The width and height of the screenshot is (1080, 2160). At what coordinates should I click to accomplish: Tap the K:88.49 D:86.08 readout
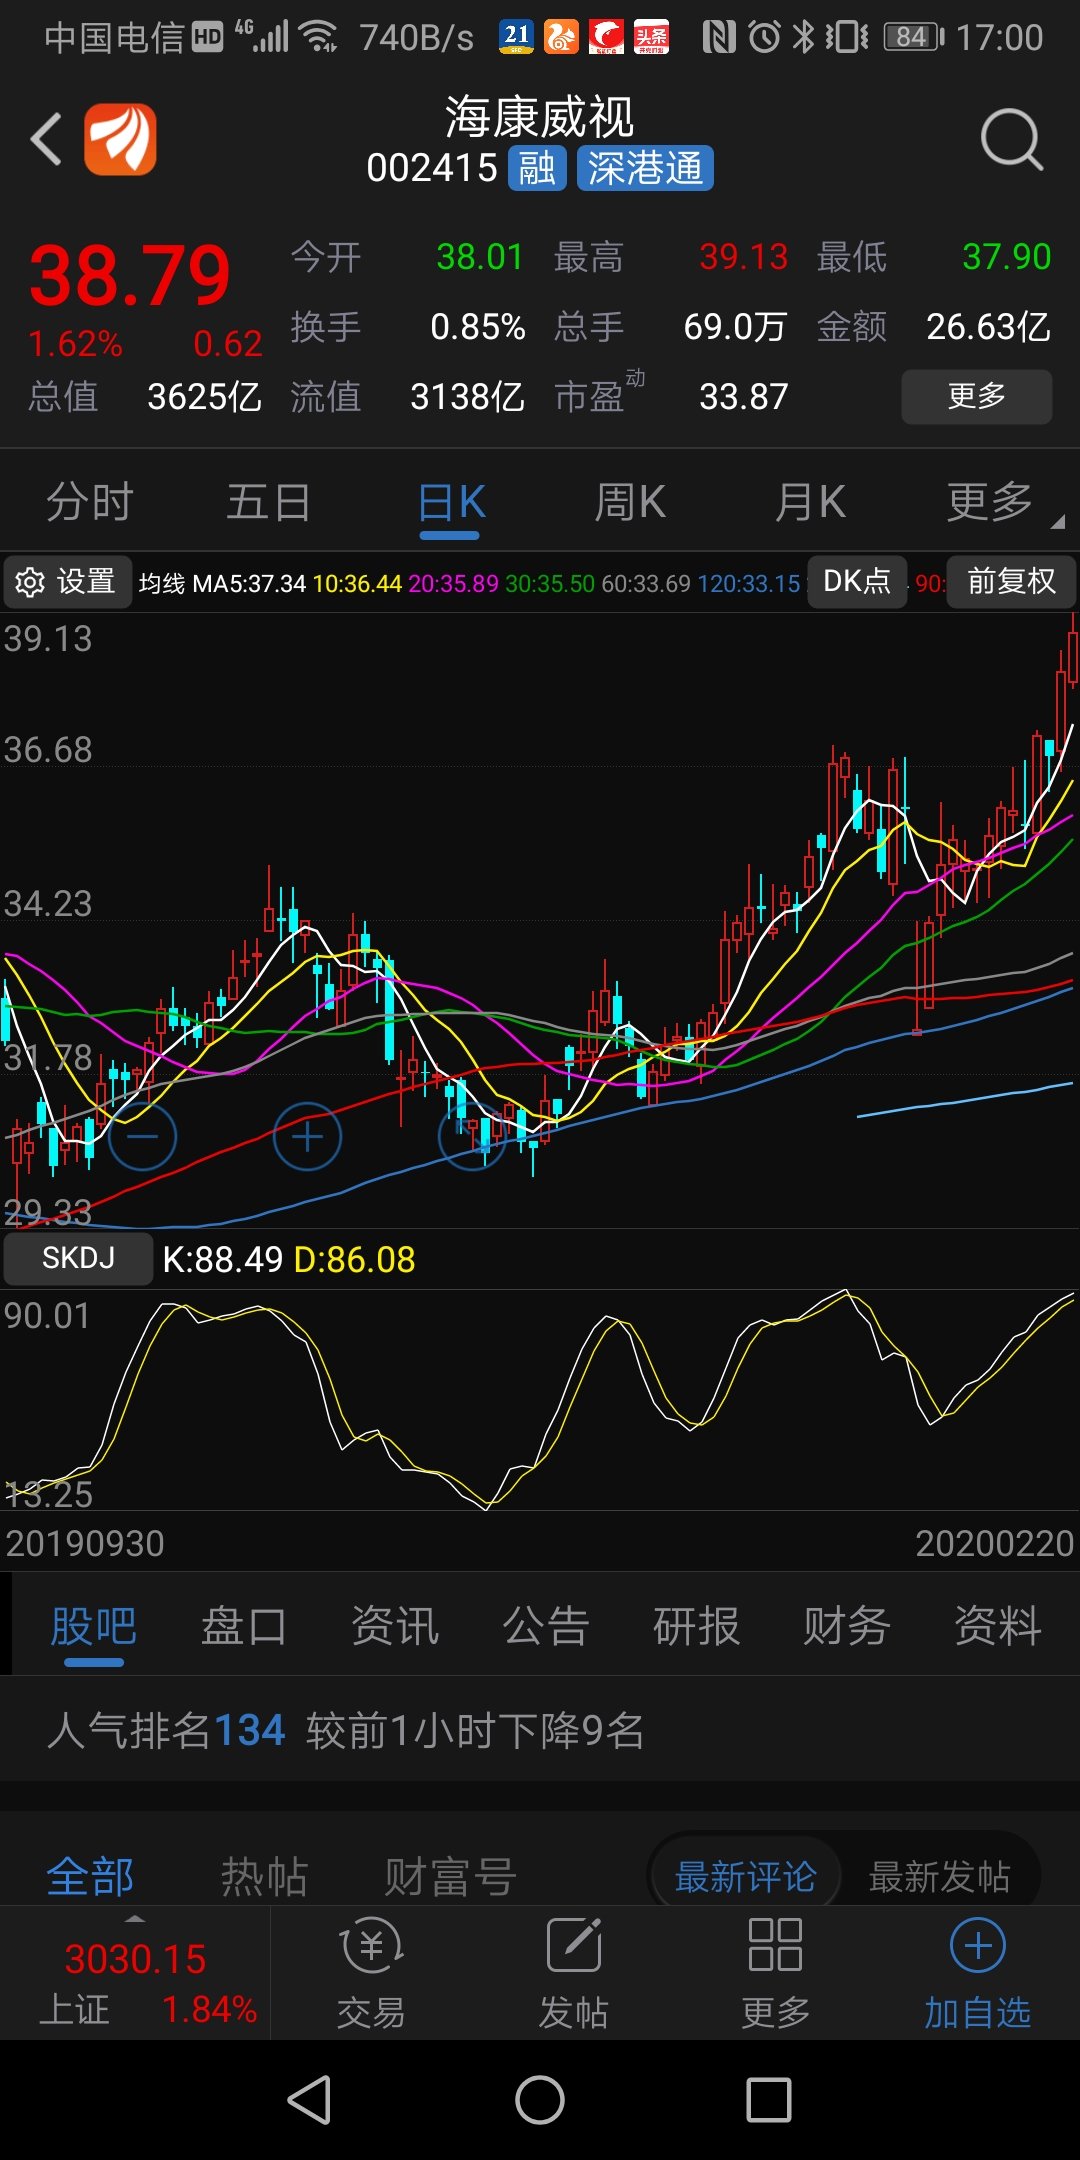[x=289, y=1259]
